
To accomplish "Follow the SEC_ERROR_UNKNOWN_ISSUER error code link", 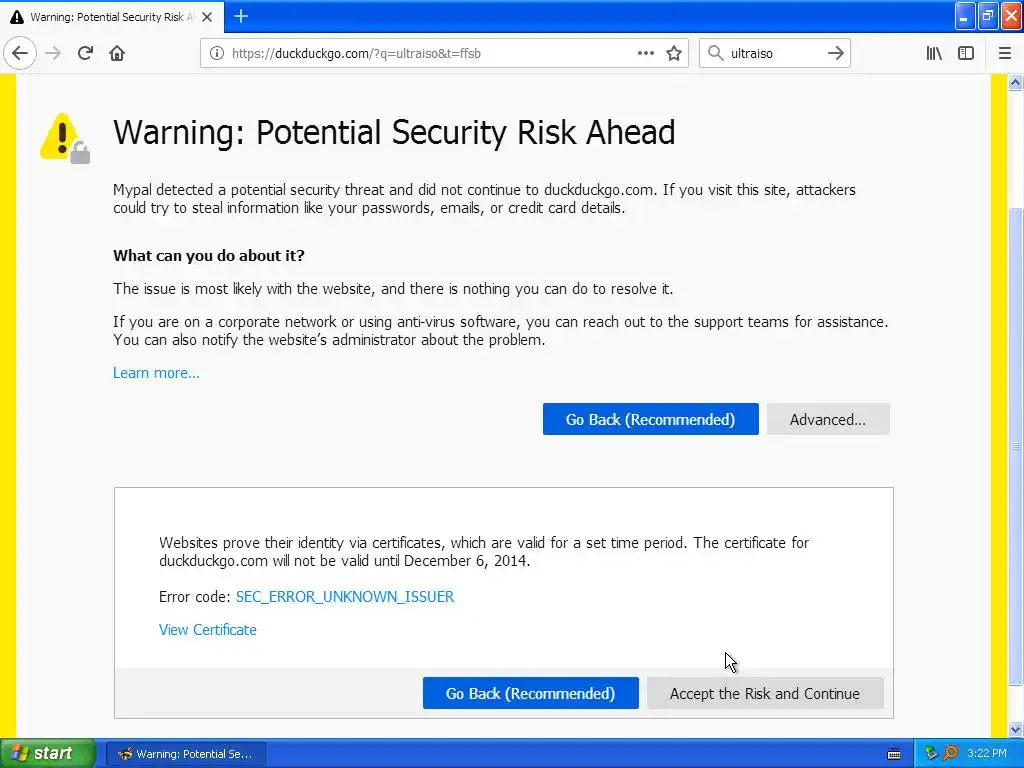I will 345,597.
